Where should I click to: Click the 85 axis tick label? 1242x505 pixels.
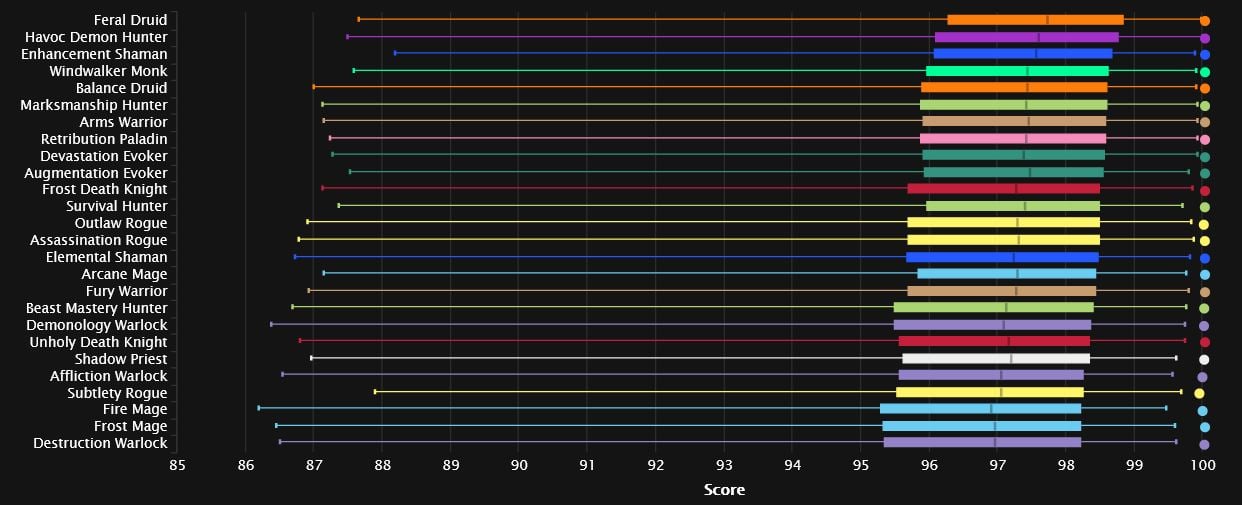[x=177, y=465]
